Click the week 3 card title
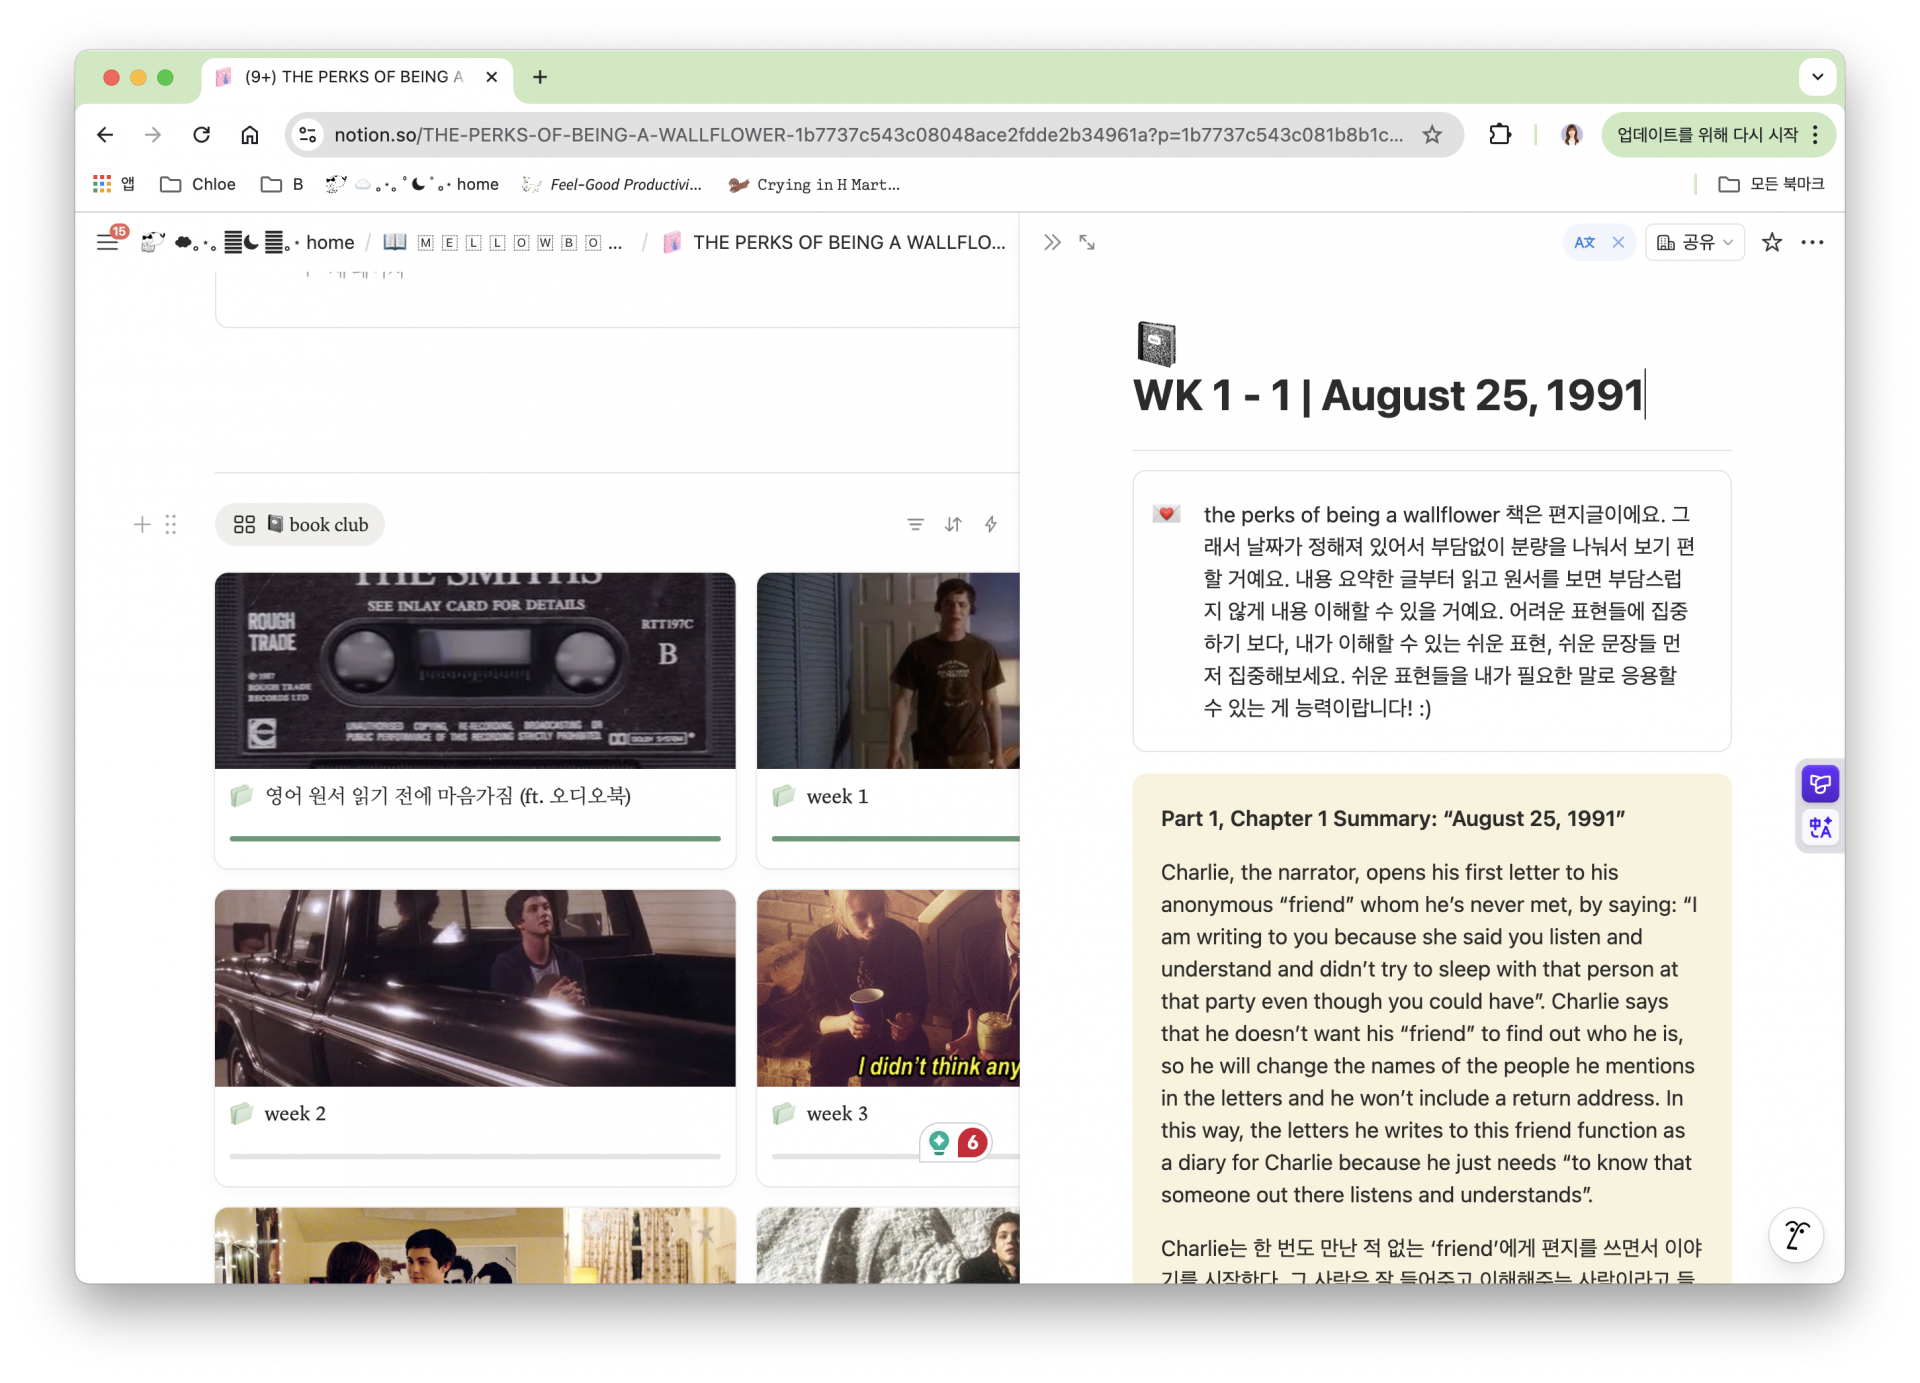The height and width of the screenshot is (1383, 1920). (x=837, y=1113)
